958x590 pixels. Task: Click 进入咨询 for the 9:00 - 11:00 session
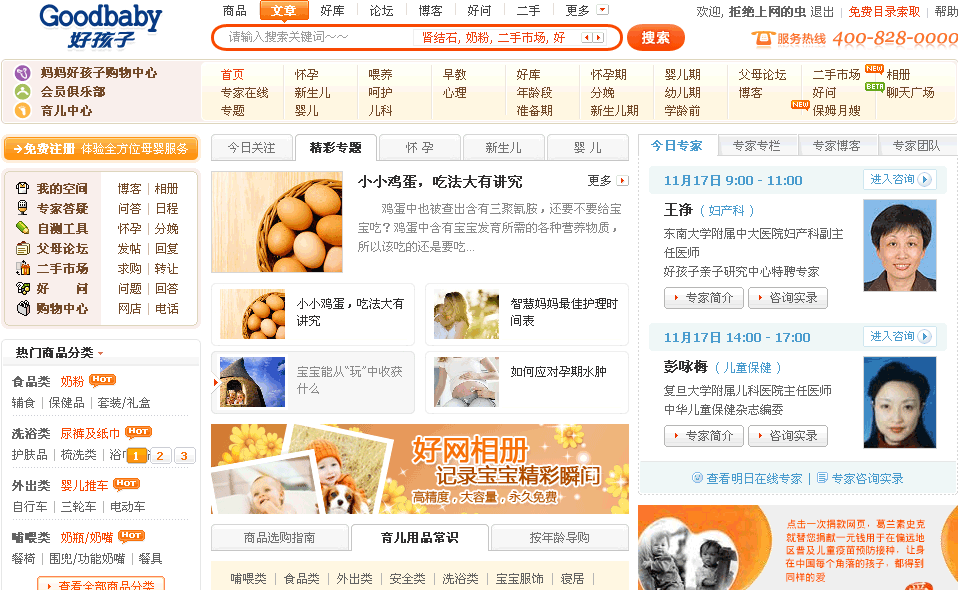tap(899, 180)
